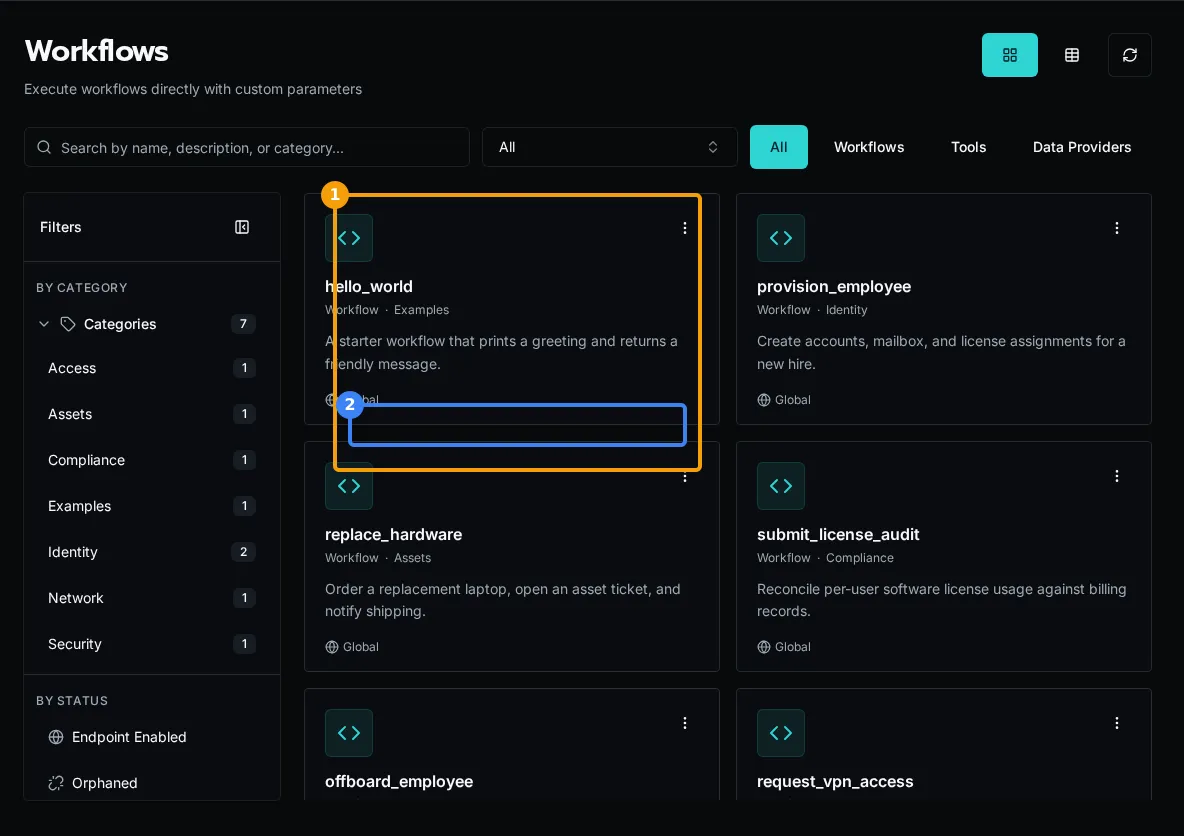Filter by Access category
This screenshot has width=1184, height=836.
point(152,369)
